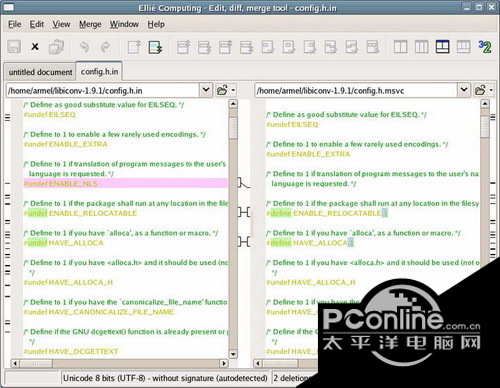Click the left file path input field

(x=103, y=91)
